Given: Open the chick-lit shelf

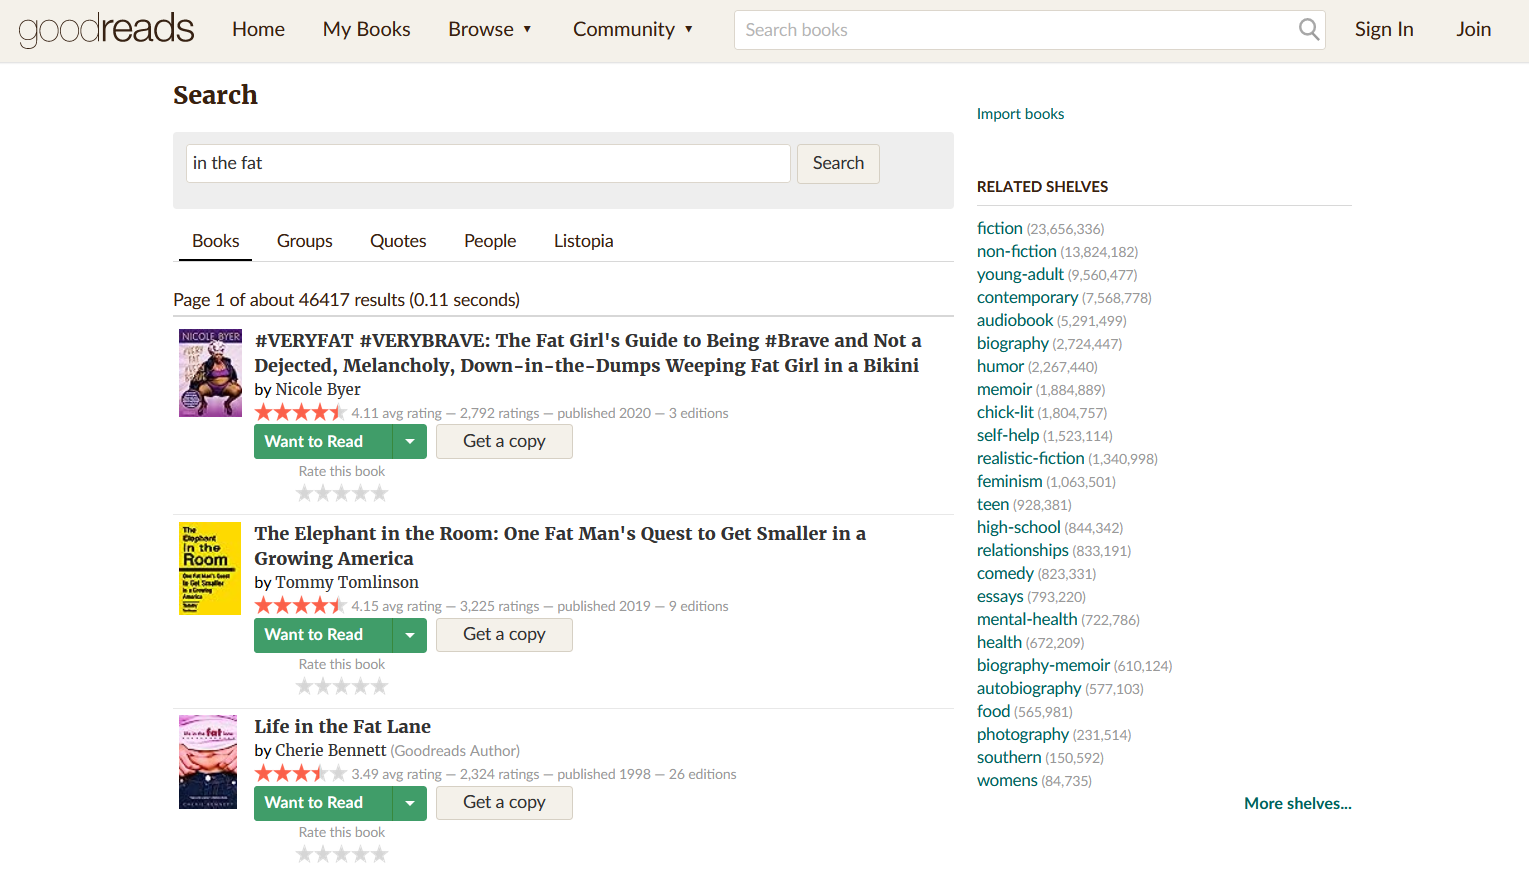Looking at the screenshot, I should tap(1005, 413).
